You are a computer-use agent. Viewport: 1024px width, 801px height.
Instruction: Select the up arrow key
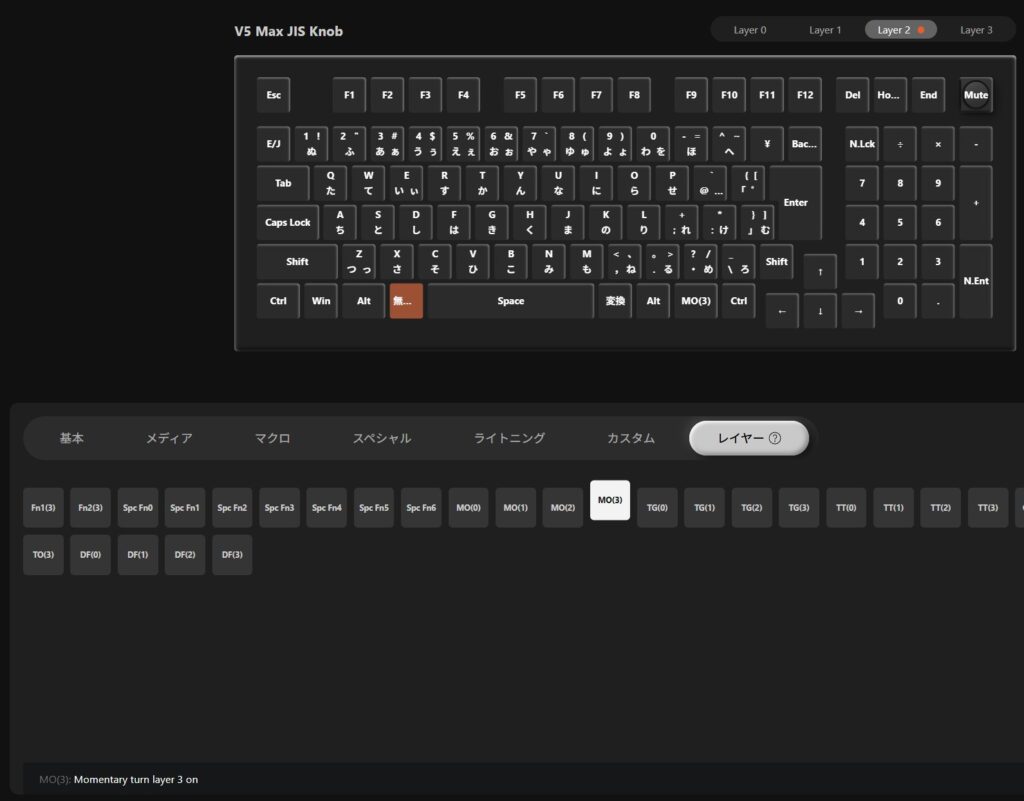click(820, 271)
